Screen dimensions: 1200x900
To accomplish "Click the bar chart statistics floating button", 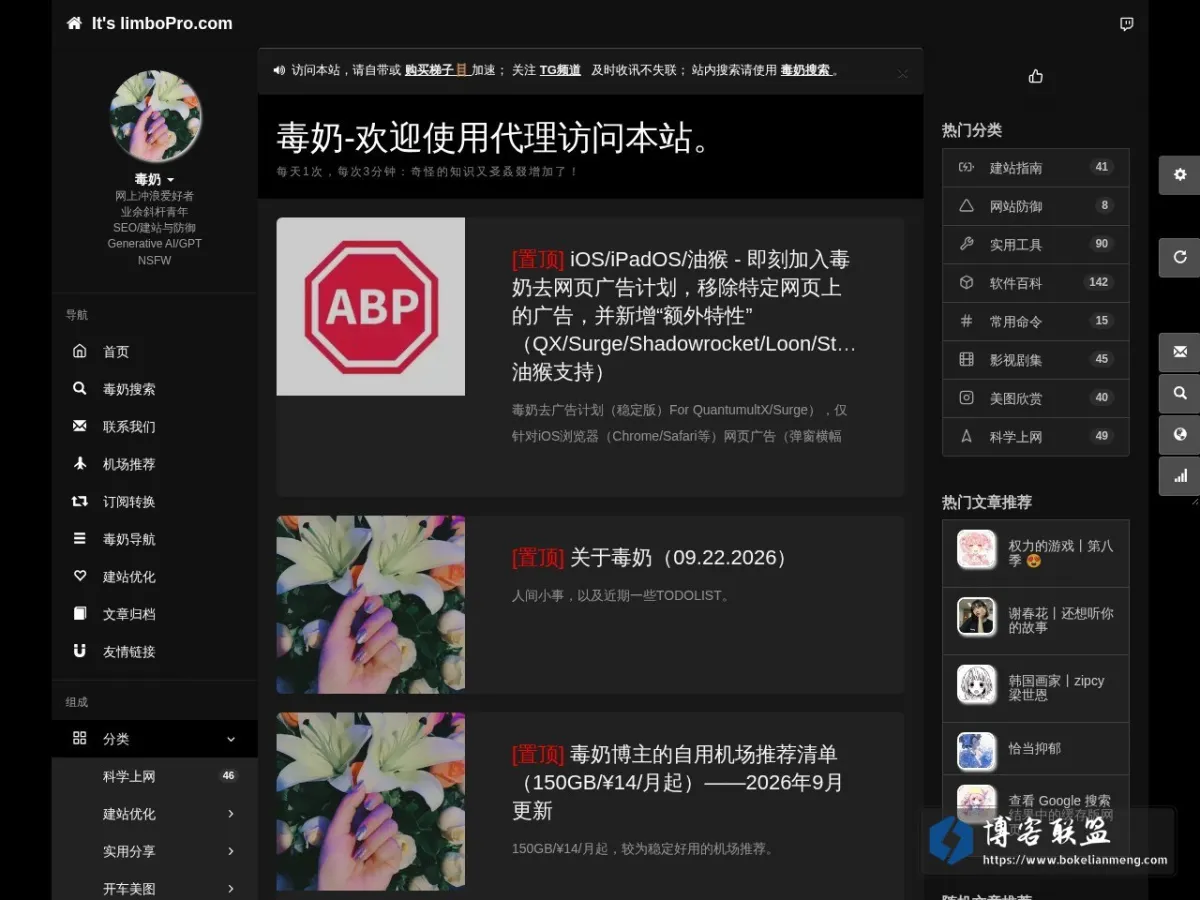I will point(1180,476).
